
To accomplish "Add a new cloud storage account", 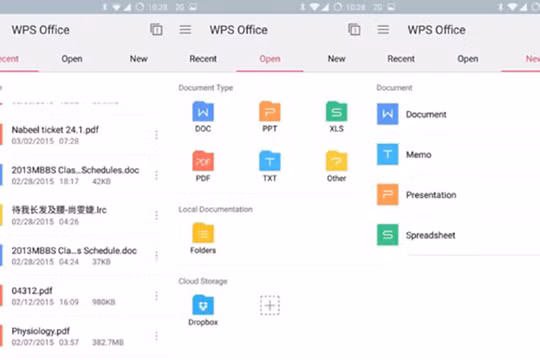I will 270,305.
